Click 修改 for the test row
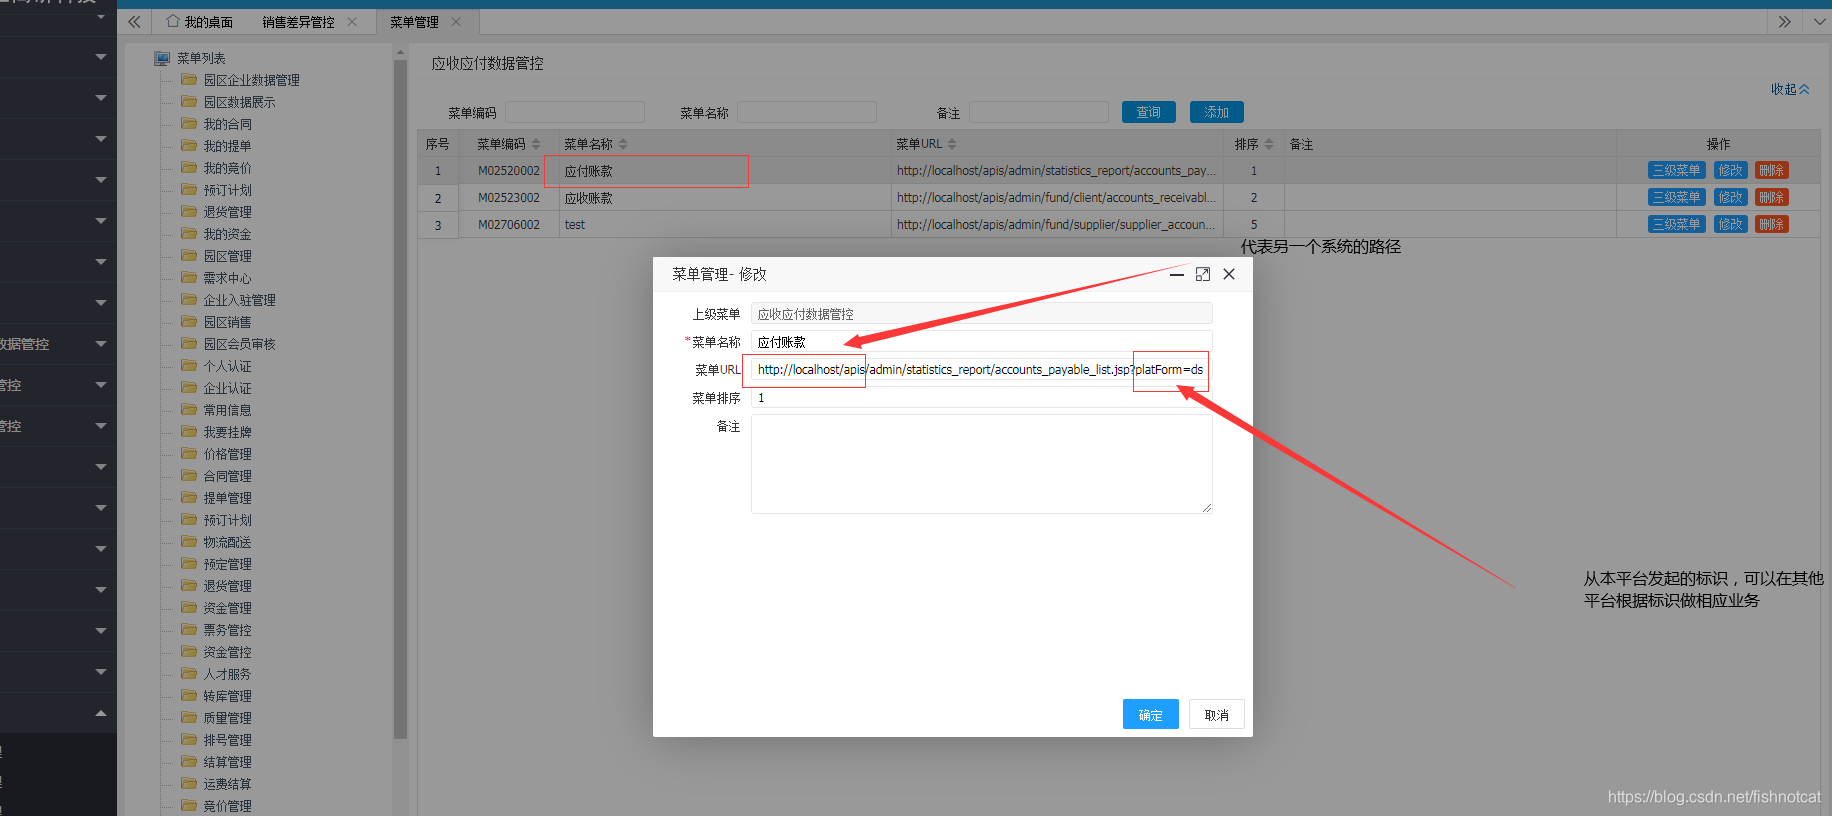This screenshot has width=1832, height=816. click(x=1731, y=225)
